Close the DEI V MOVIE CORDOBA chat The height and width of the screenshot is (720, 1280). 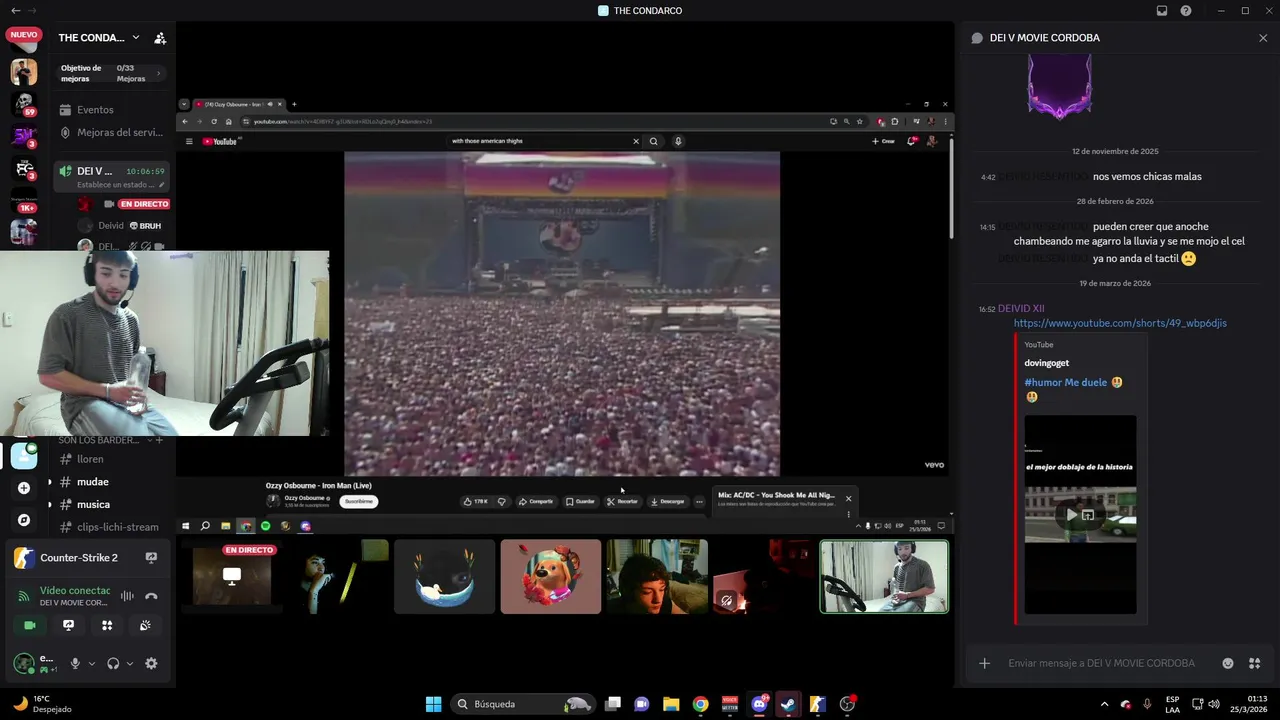(1263, 38)
